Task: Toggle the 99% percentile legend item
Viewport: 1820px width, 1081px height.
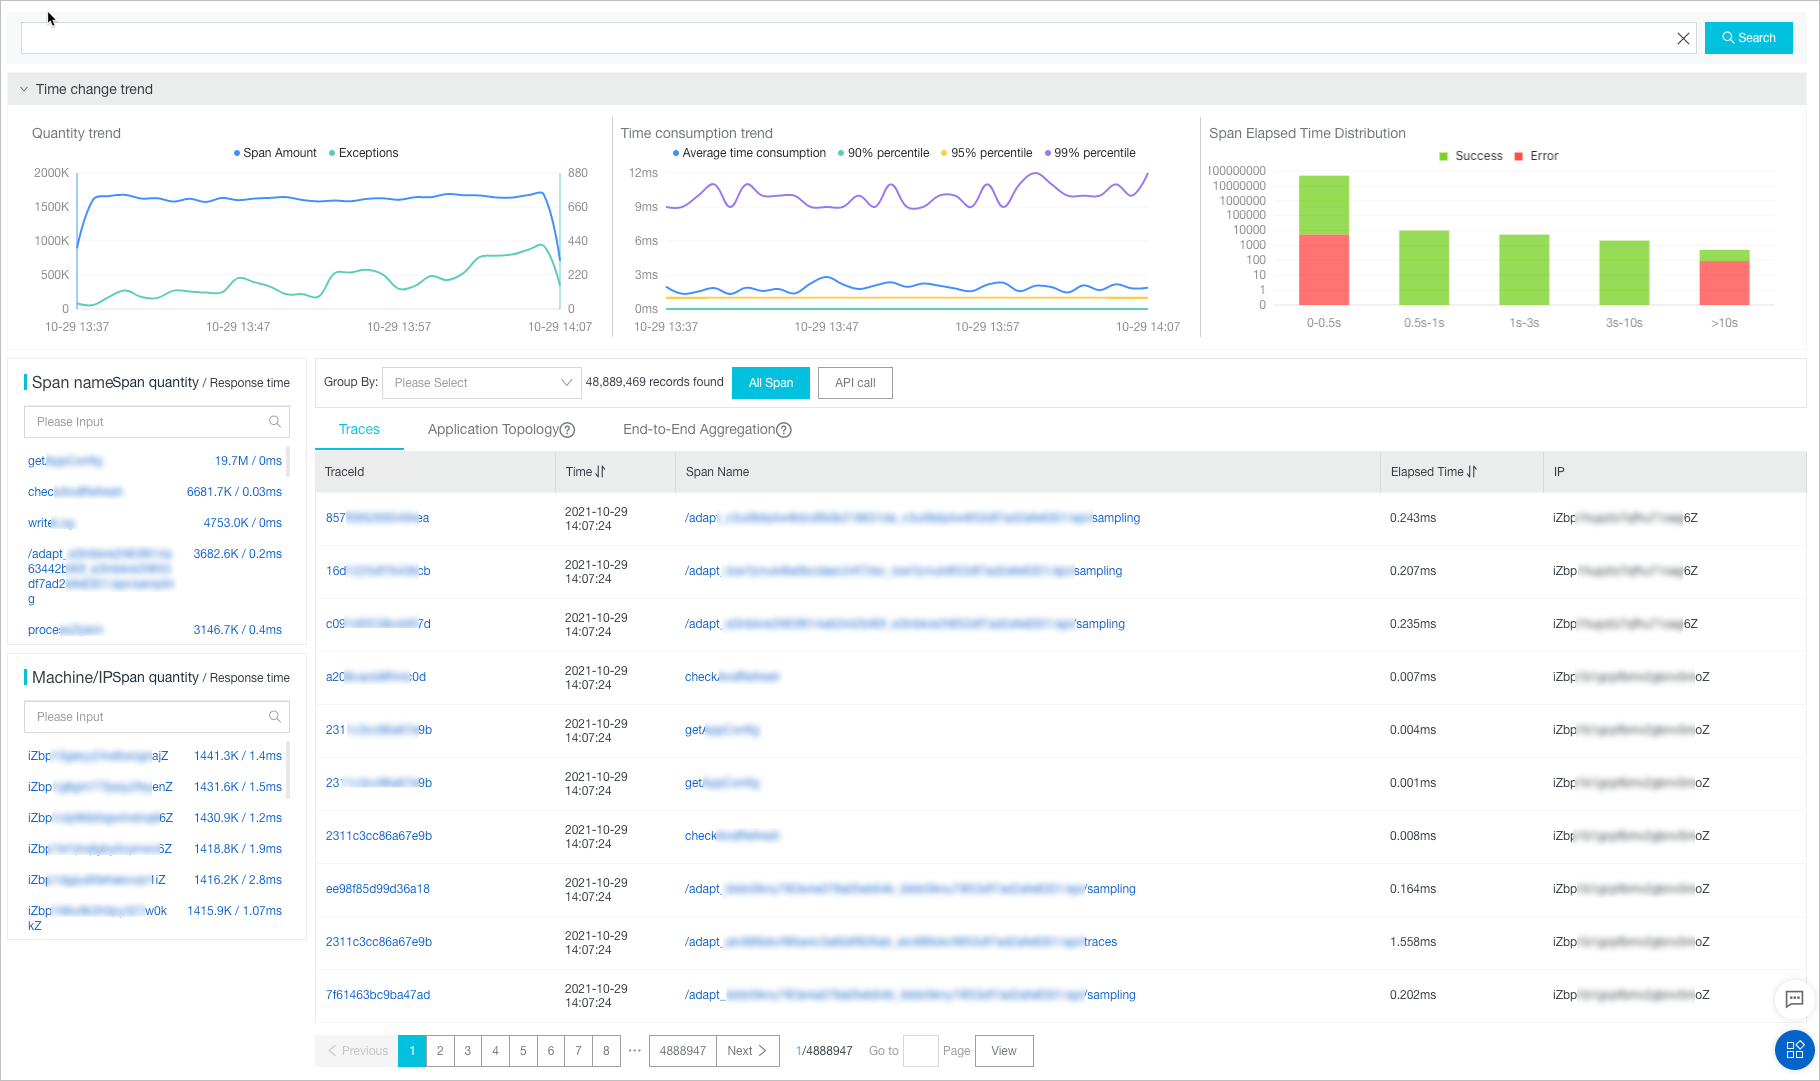Action: (1089, 152)
